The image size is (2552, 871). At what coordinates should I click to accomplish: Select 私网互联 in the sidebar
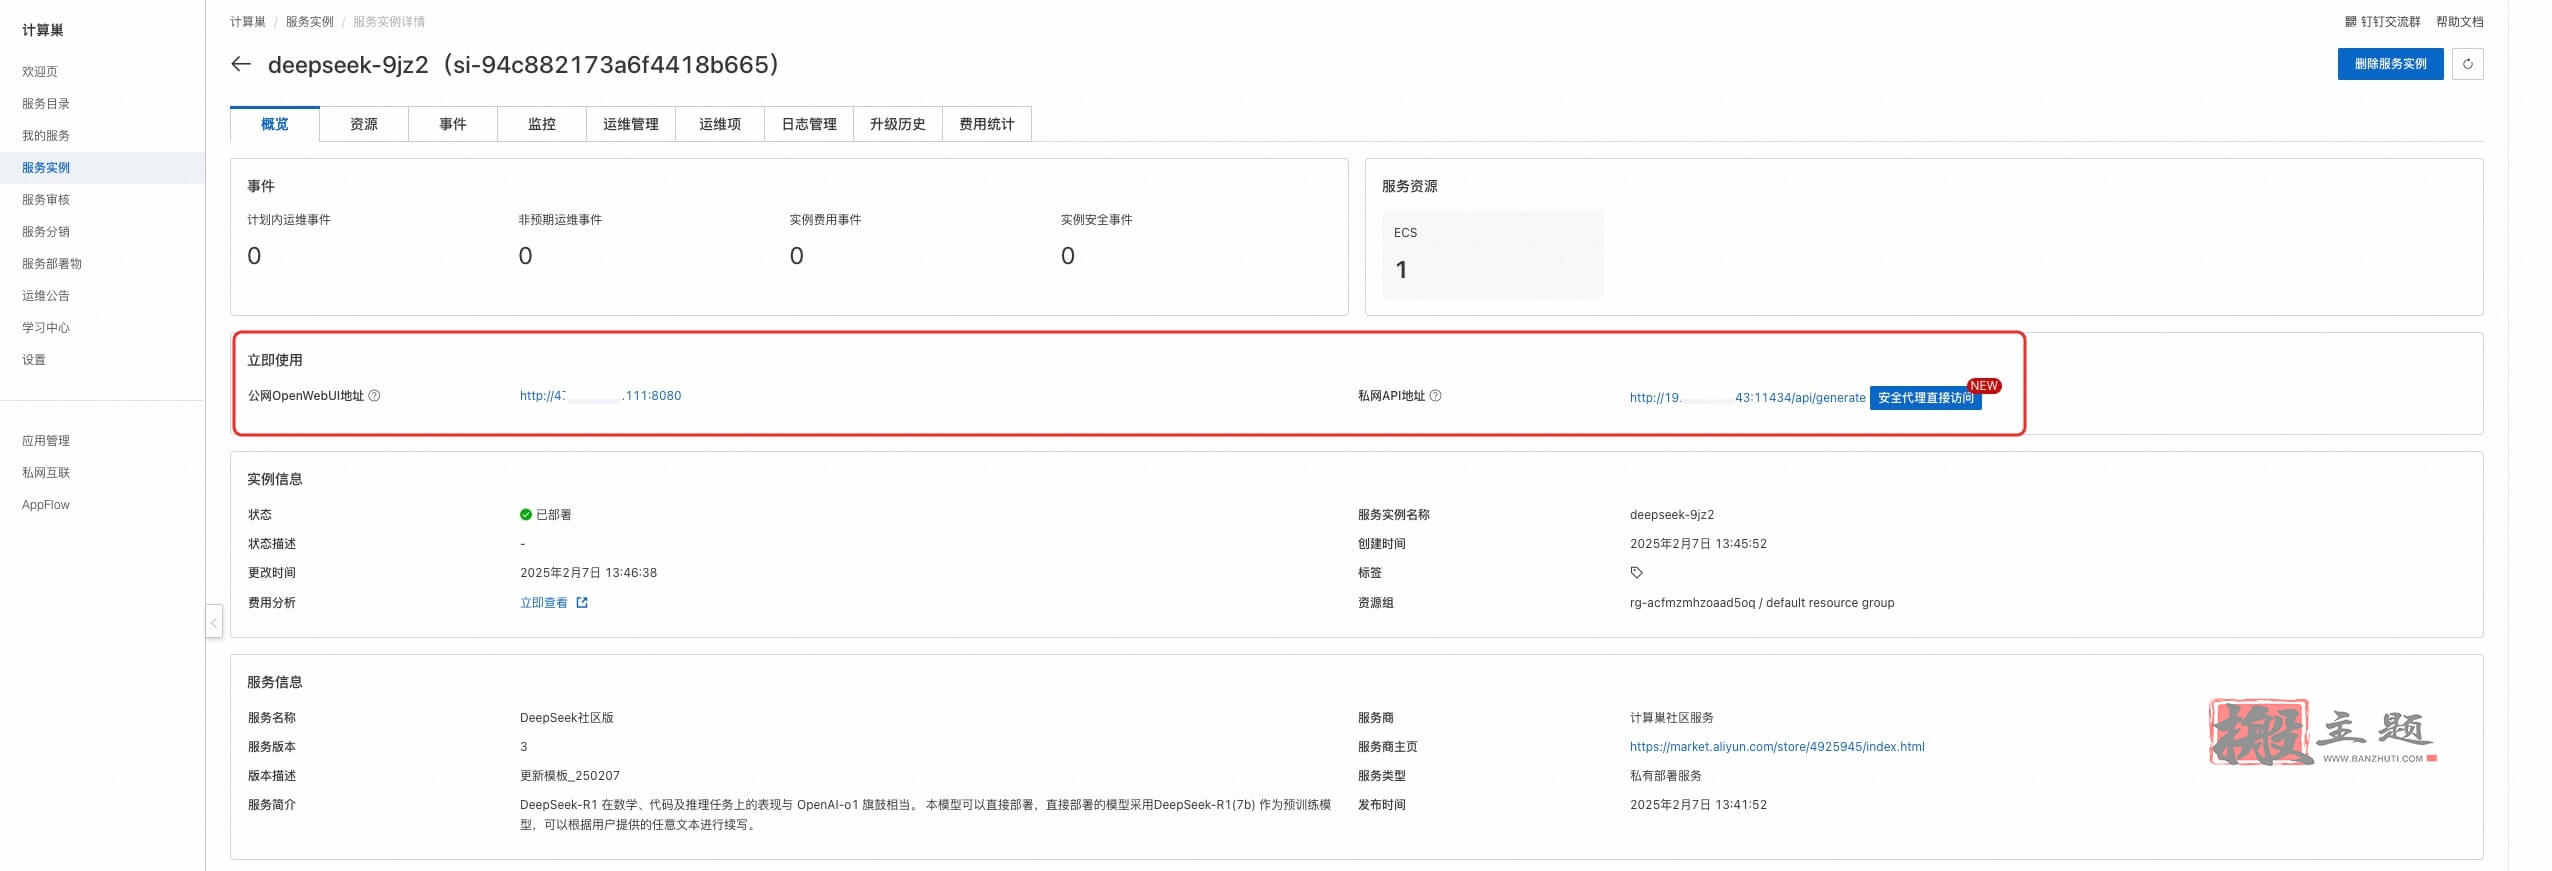(46, 473)
